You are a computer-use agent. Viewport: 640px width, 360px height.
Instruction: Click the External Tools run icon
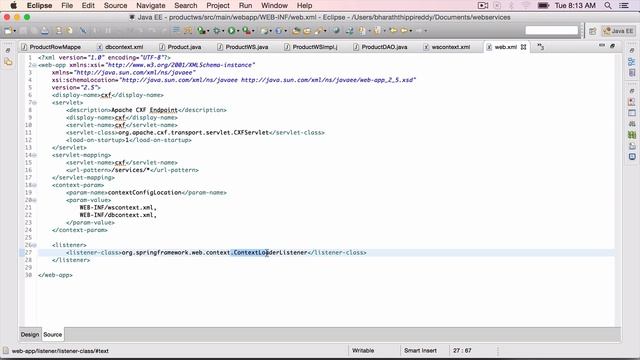(246, 31)
